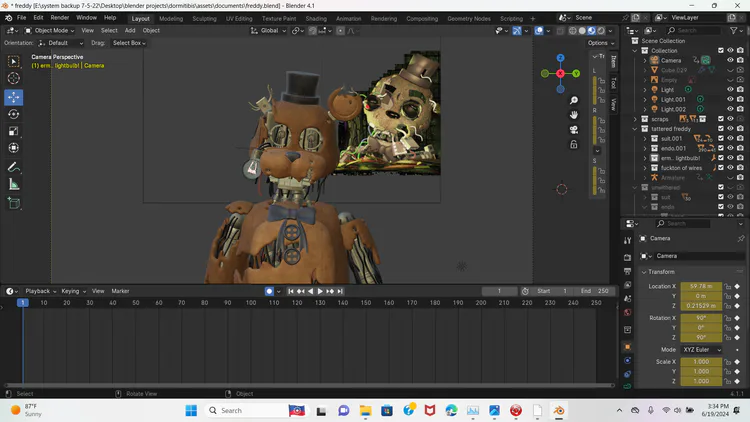The image size is (750, 422).
Task: Switch to solid viewport shading
Action: pyautogui.click(x=582, y=31)
